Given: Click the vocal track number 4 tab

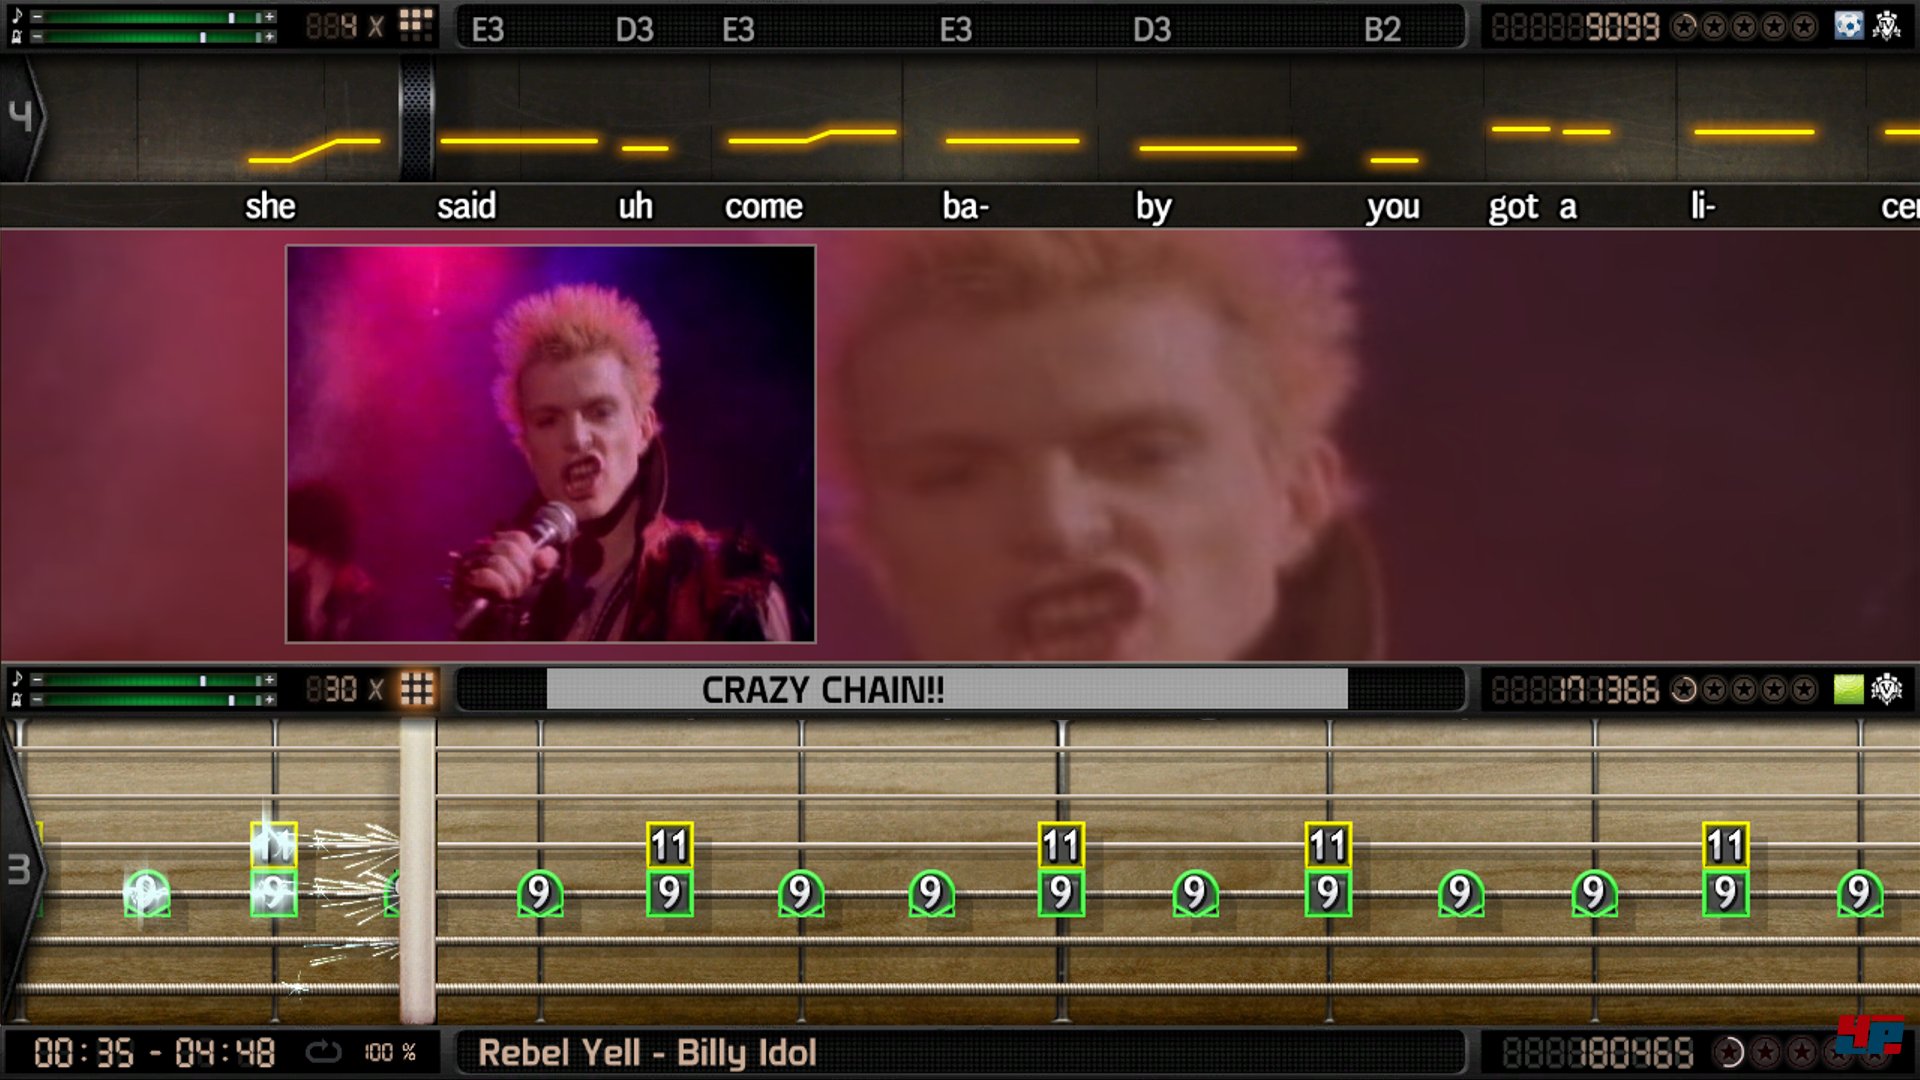Looking at the screenshot, I should [20, 117].
